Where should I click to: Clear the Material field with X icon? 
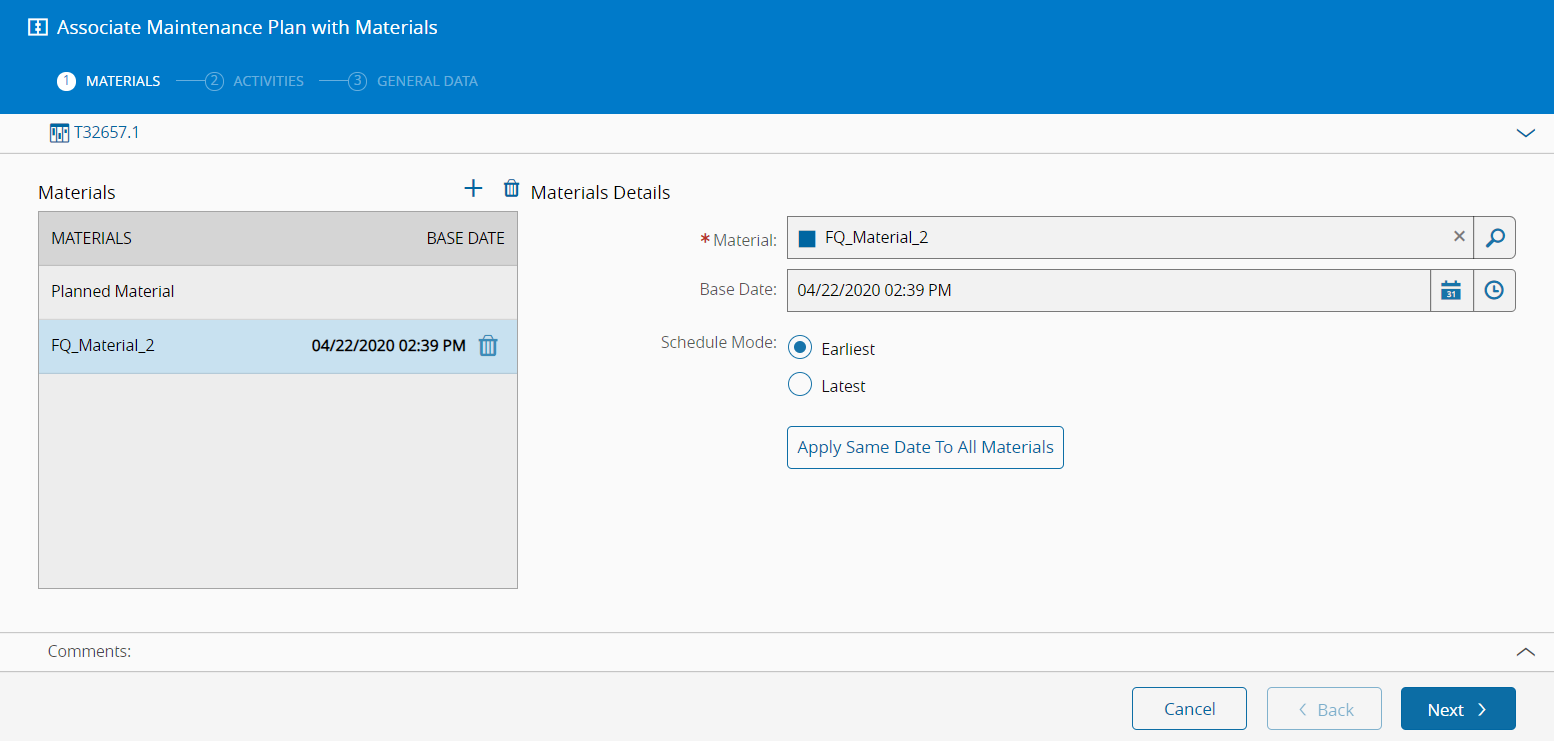pyautogui.click(x=1459, y=237)
